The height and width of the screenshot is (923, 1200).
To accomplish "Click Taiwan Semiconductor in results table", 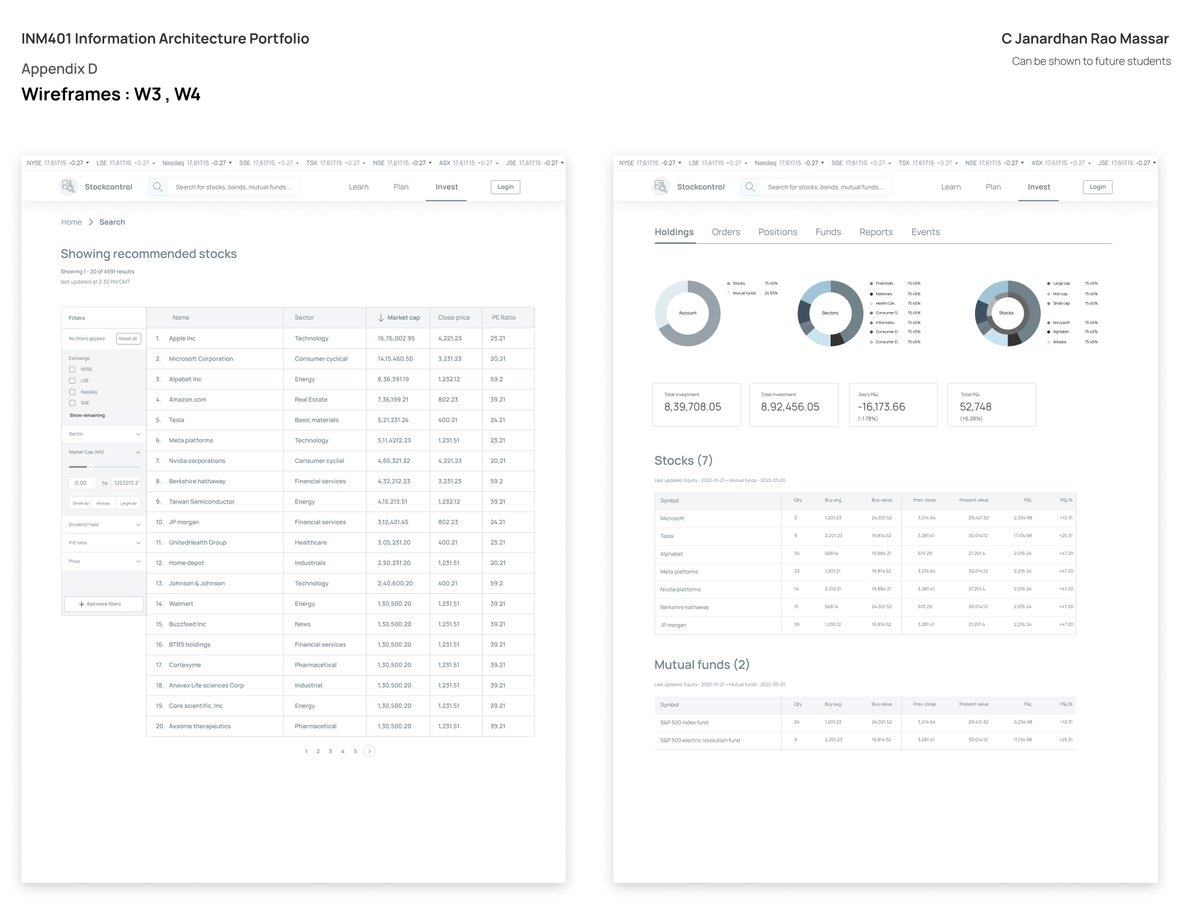I will 202,502.
